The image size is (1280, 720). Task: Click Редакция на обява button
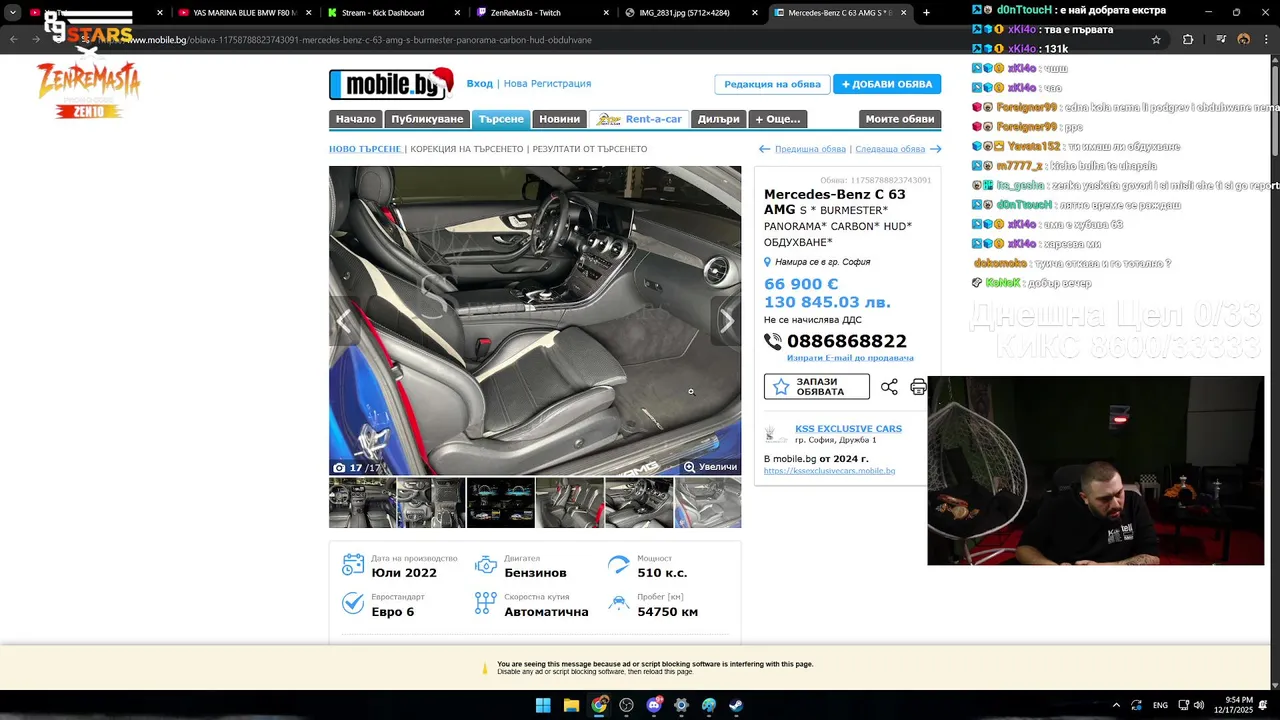772,85
